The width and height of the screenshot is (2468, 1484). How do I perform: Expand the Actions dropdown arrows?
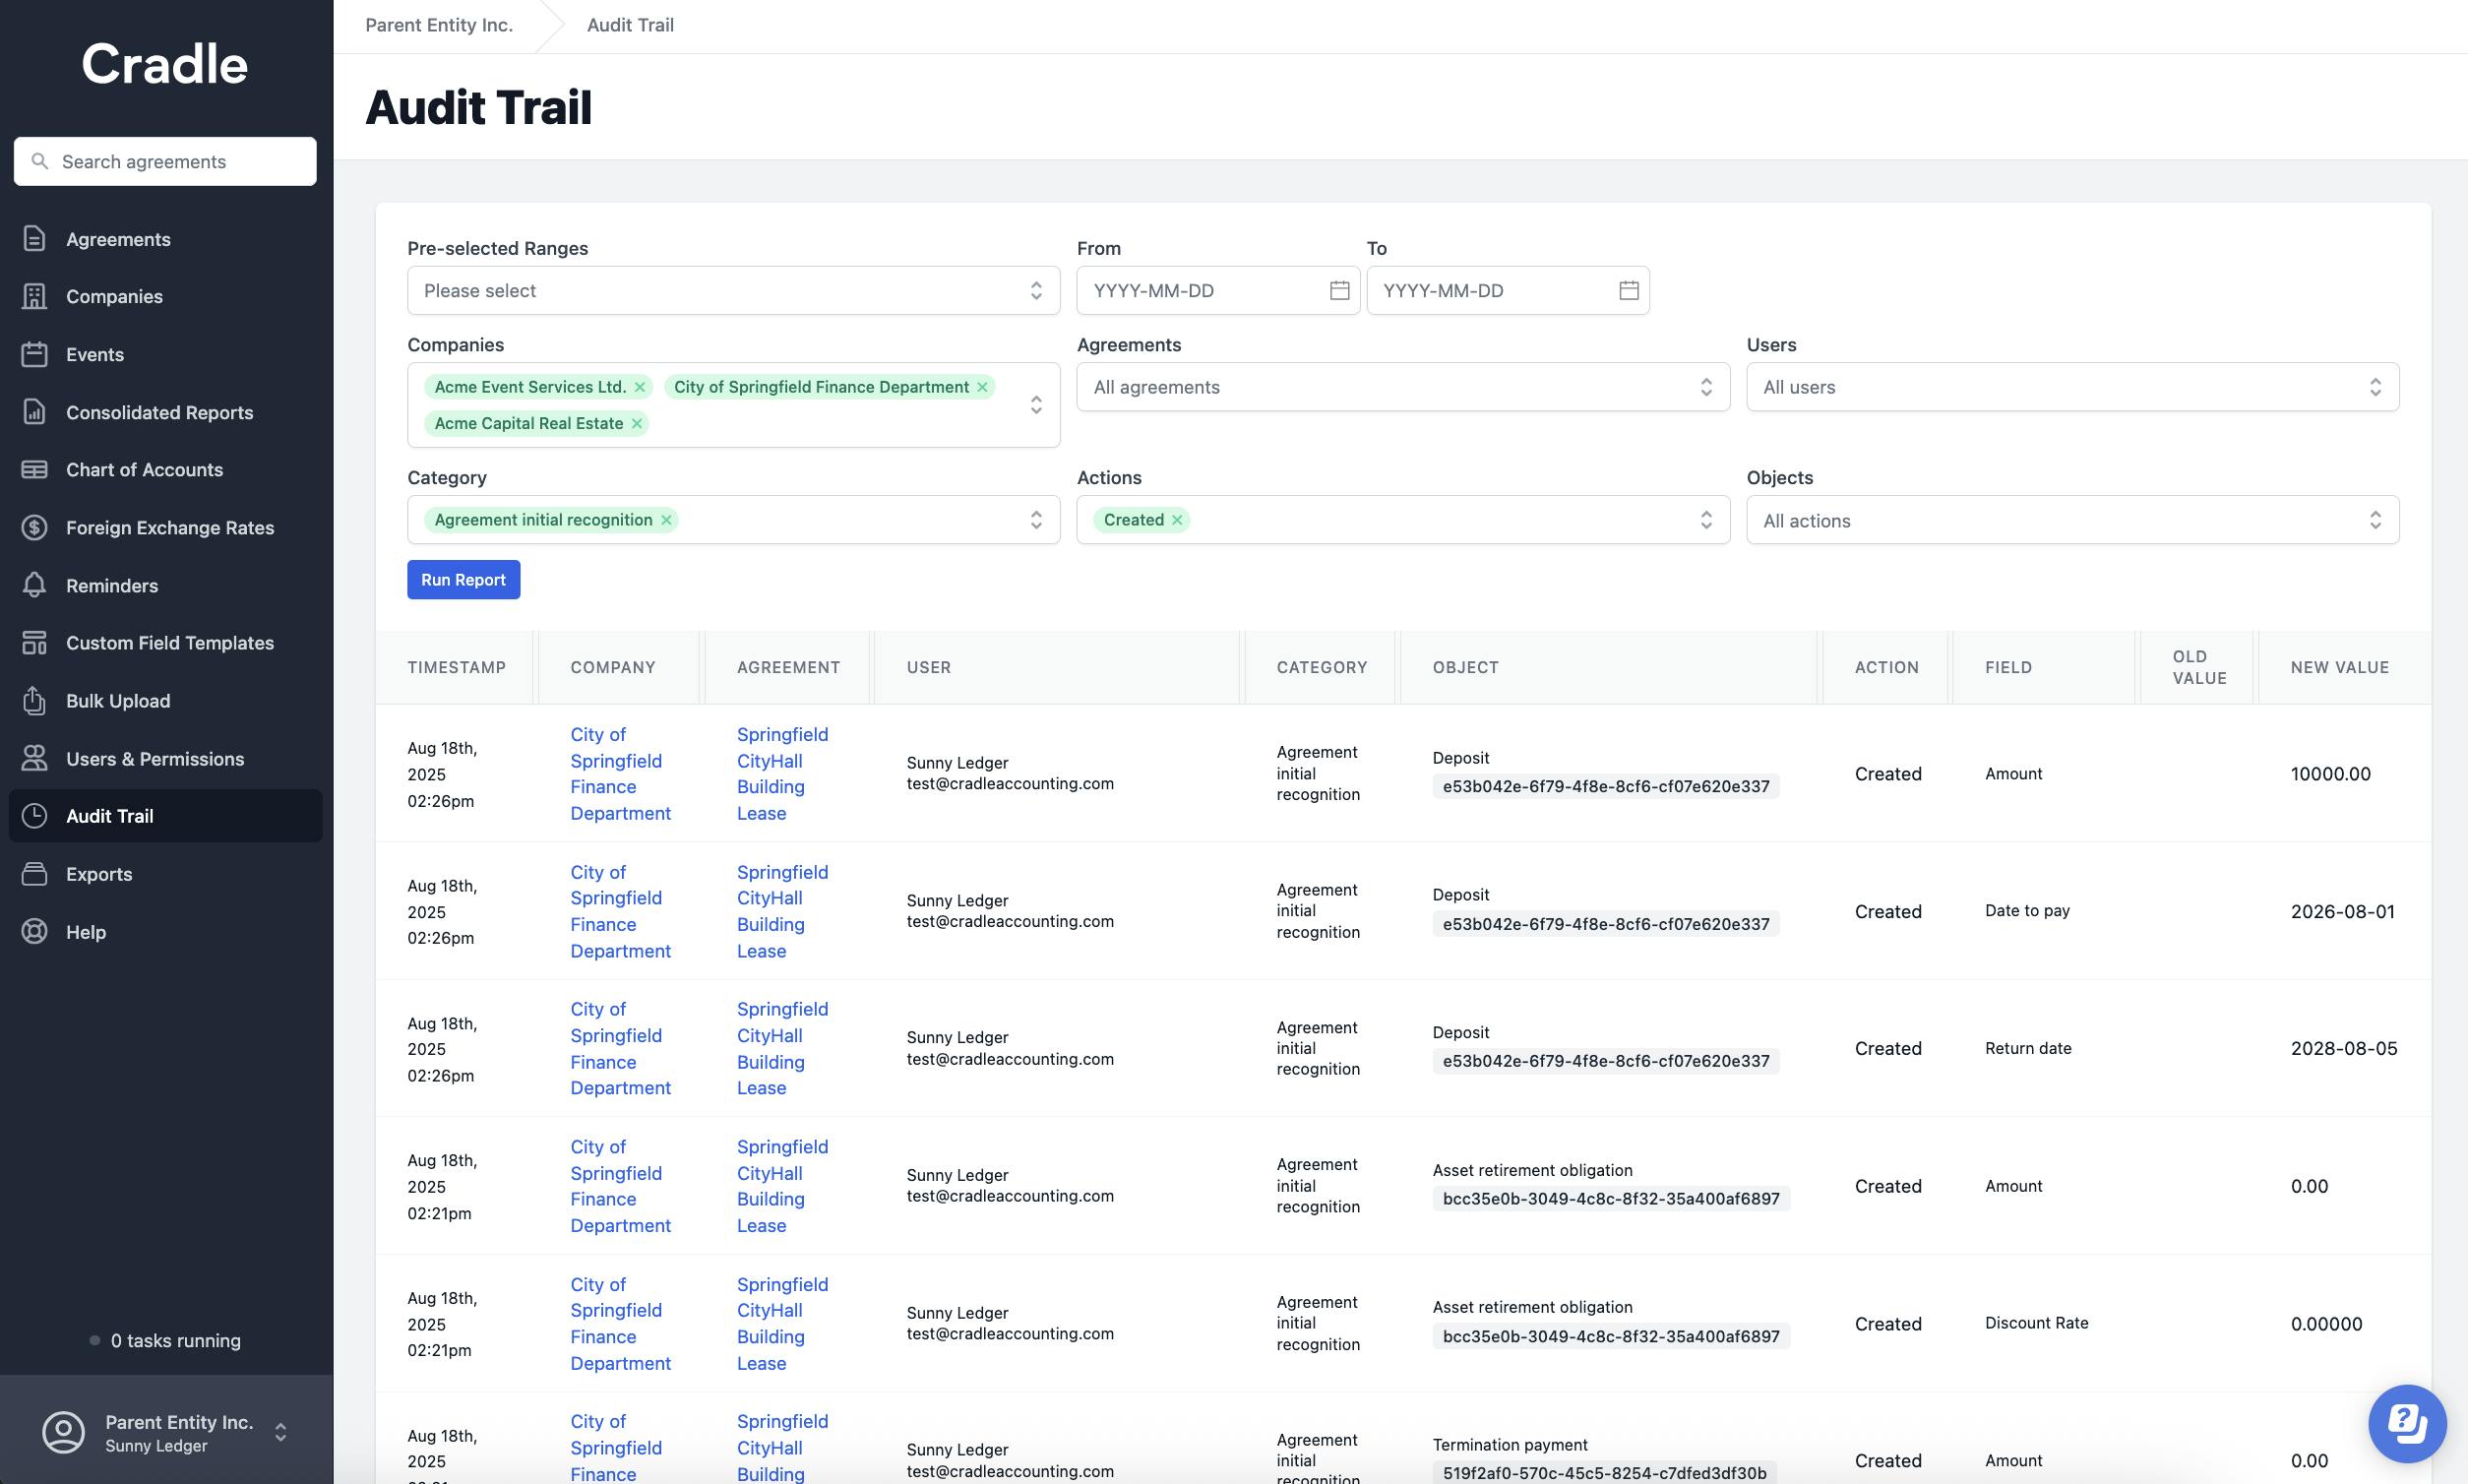click(x=1706, y=520)
